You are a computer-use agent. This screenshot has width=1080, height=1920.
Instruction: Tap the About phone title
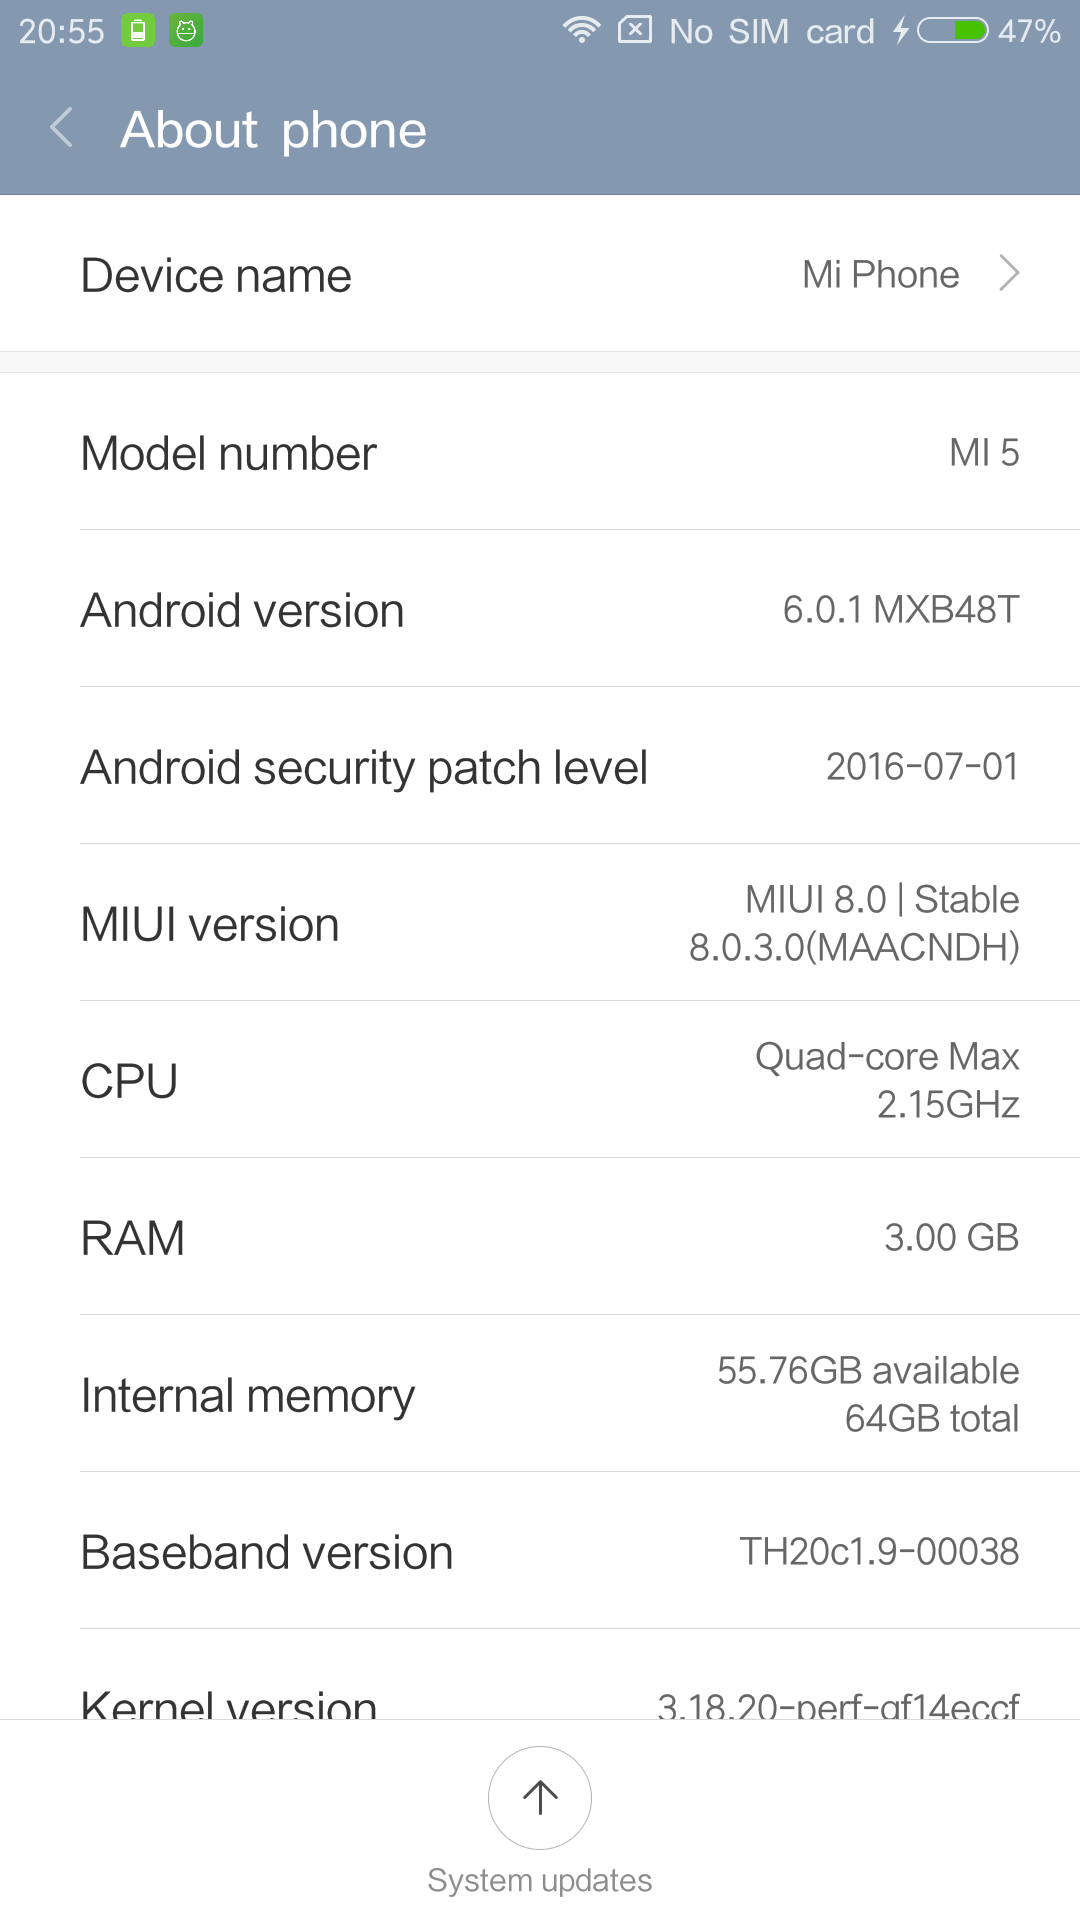[x=273, y=130]
